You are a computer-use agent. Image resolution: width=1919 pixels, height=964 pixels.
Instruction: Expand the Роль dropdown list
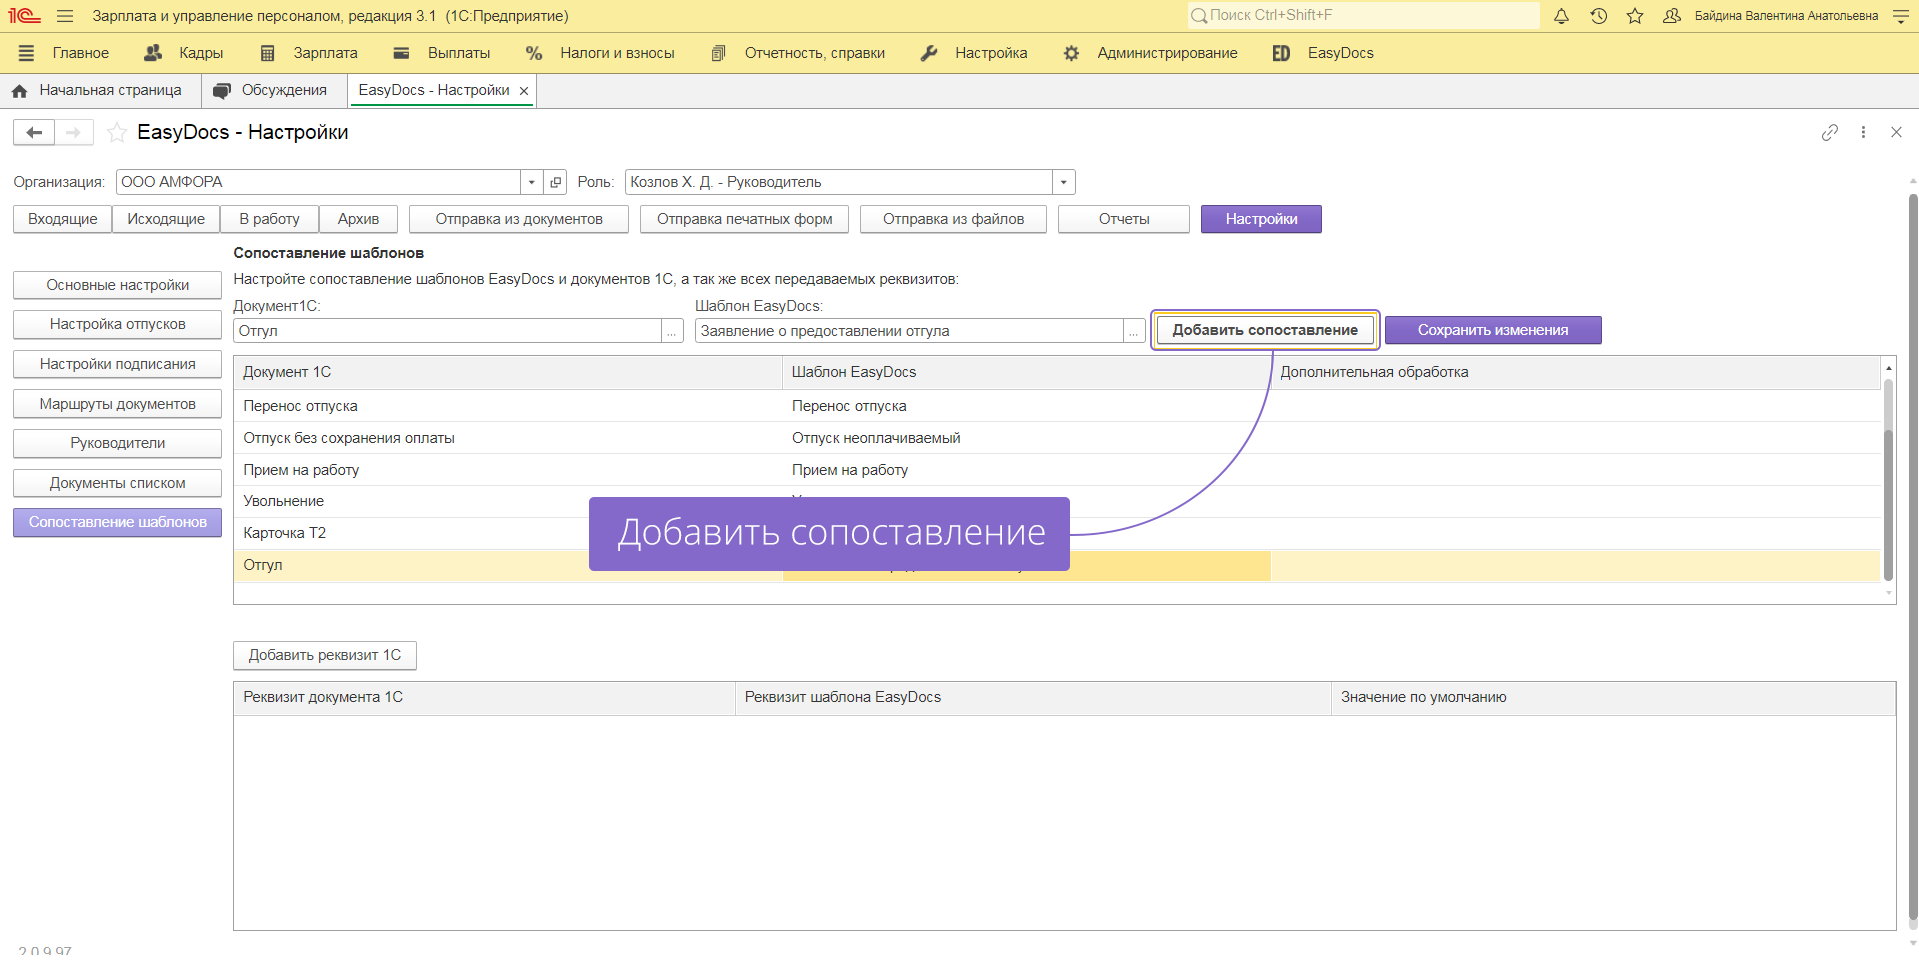pyautogui.click(x=1063, y=182)
